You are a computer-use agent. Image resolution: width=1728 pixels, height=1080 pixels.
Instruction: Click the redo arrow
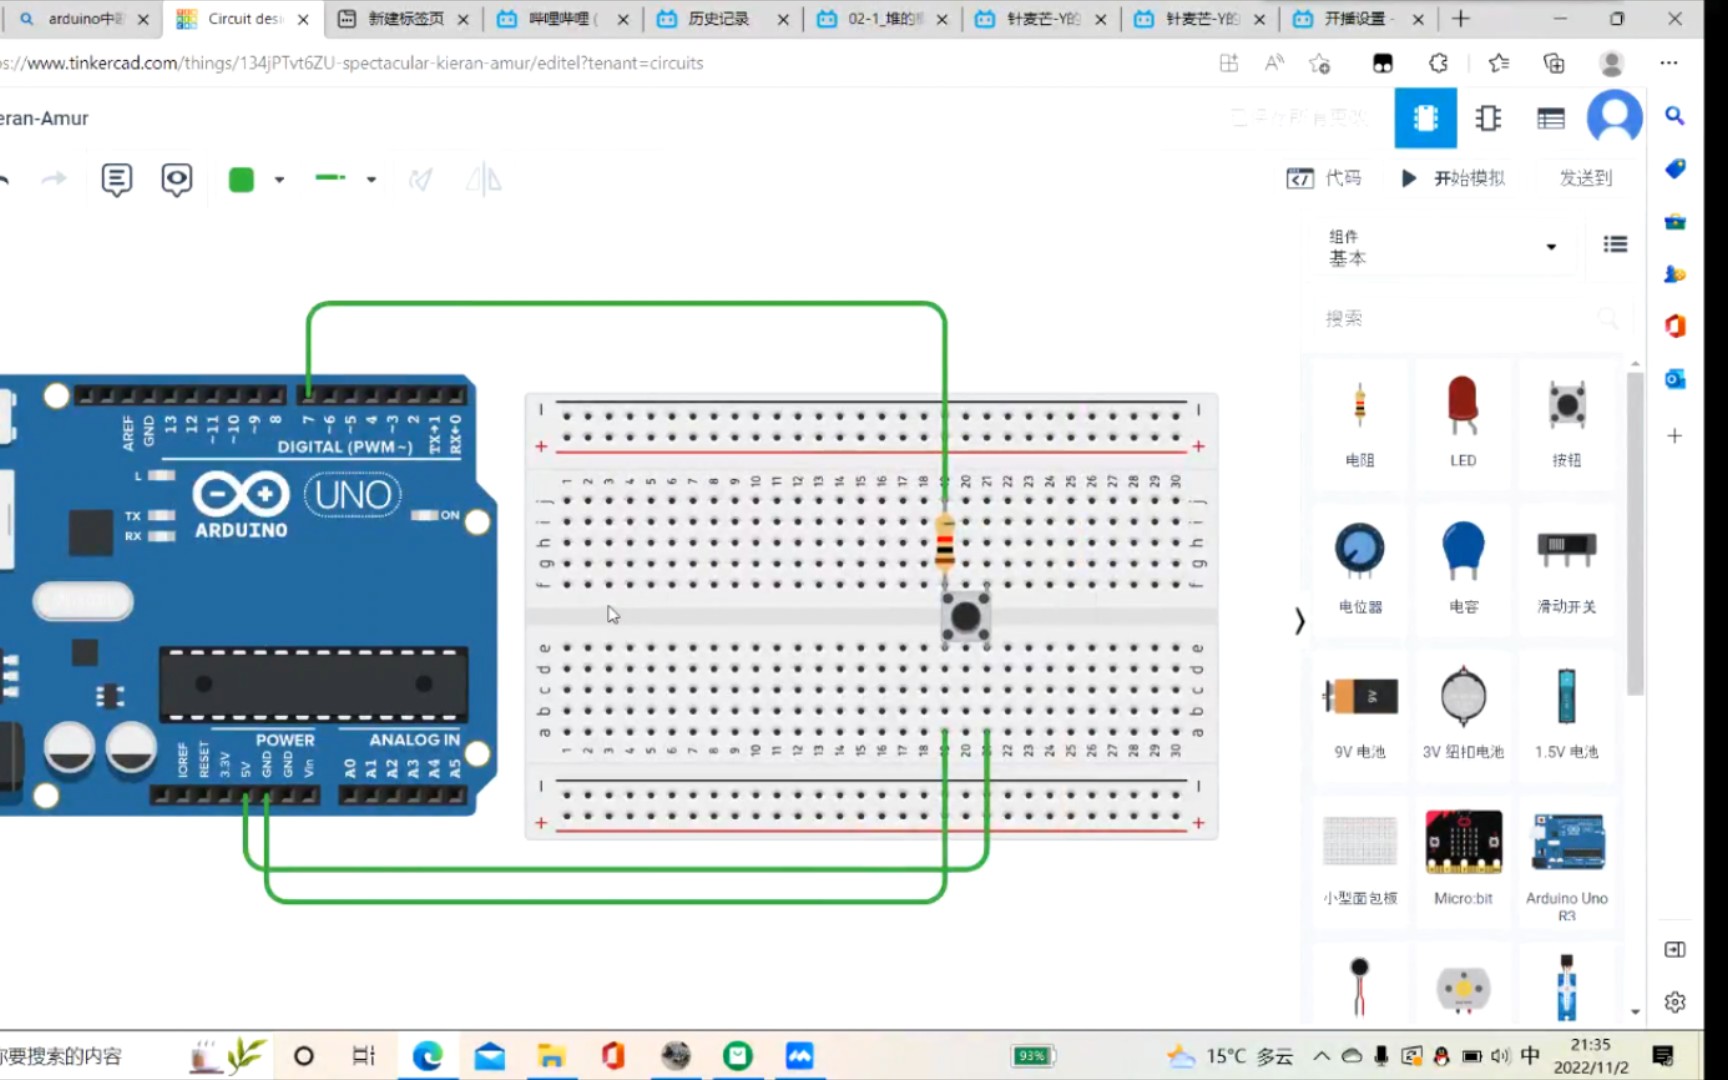pyautogui.click(x=54, y=179)
